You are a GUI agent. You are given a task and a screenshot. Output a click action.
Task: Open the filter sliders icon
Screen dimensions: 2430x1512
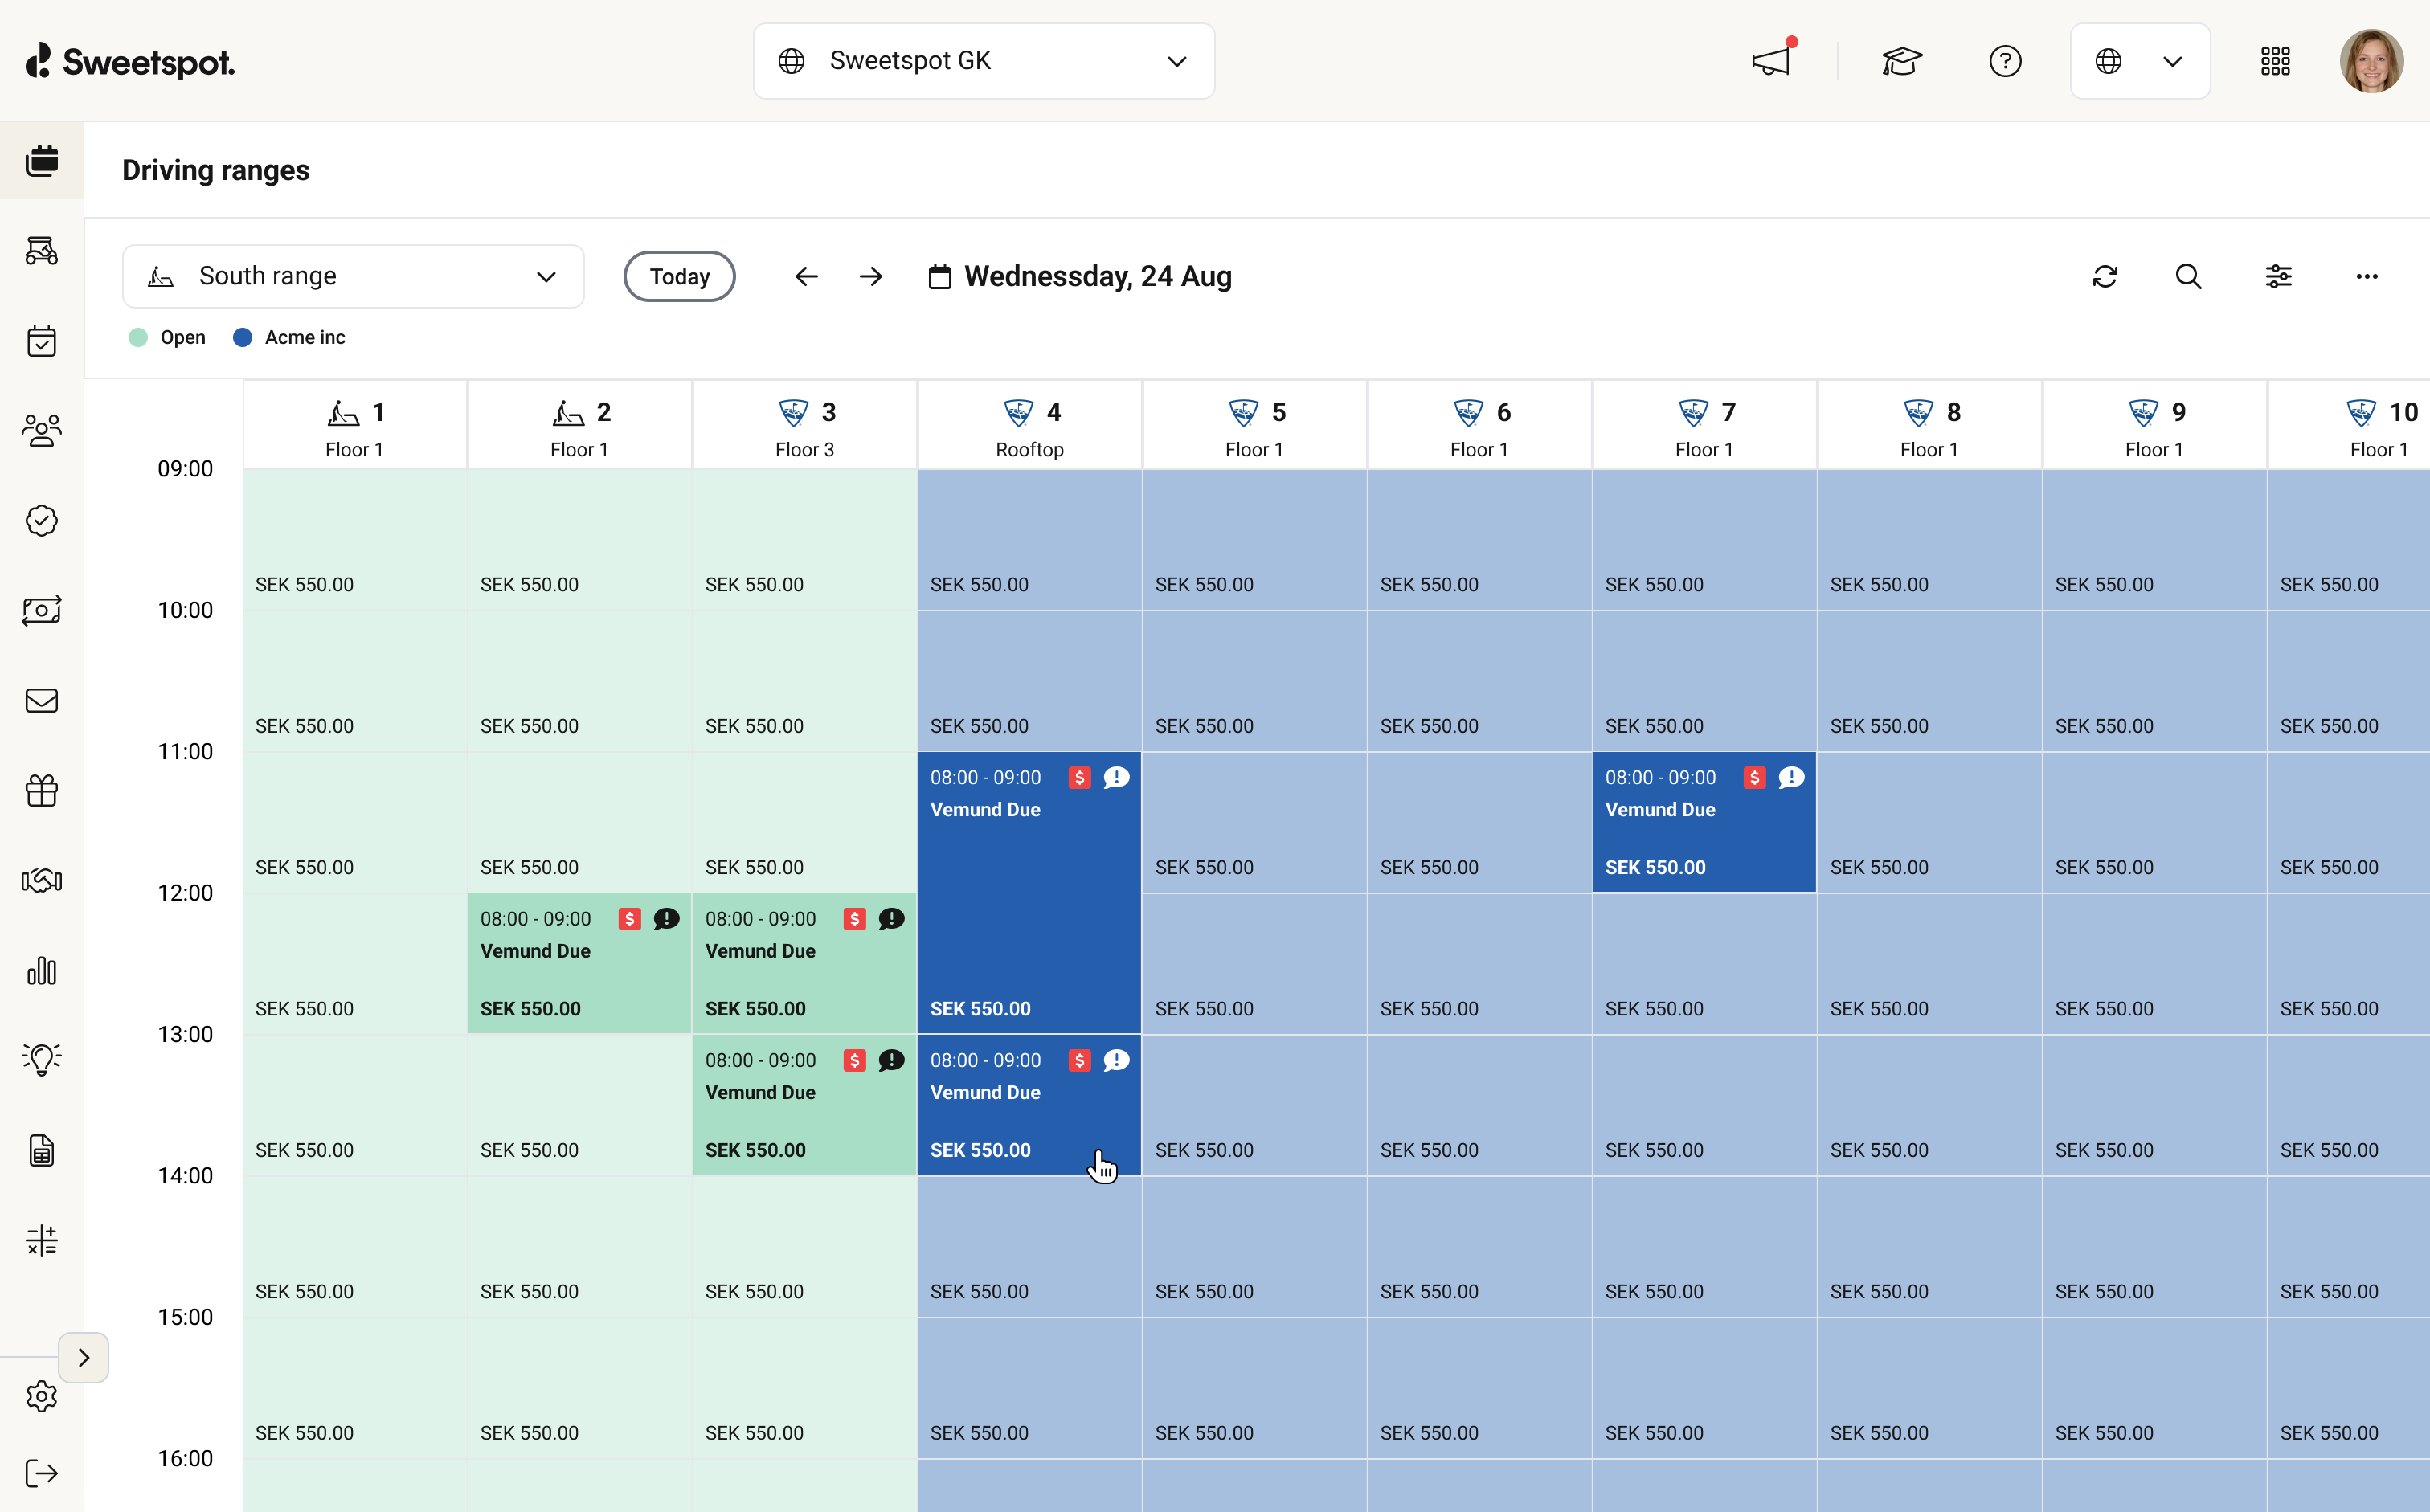(2278, 276)
